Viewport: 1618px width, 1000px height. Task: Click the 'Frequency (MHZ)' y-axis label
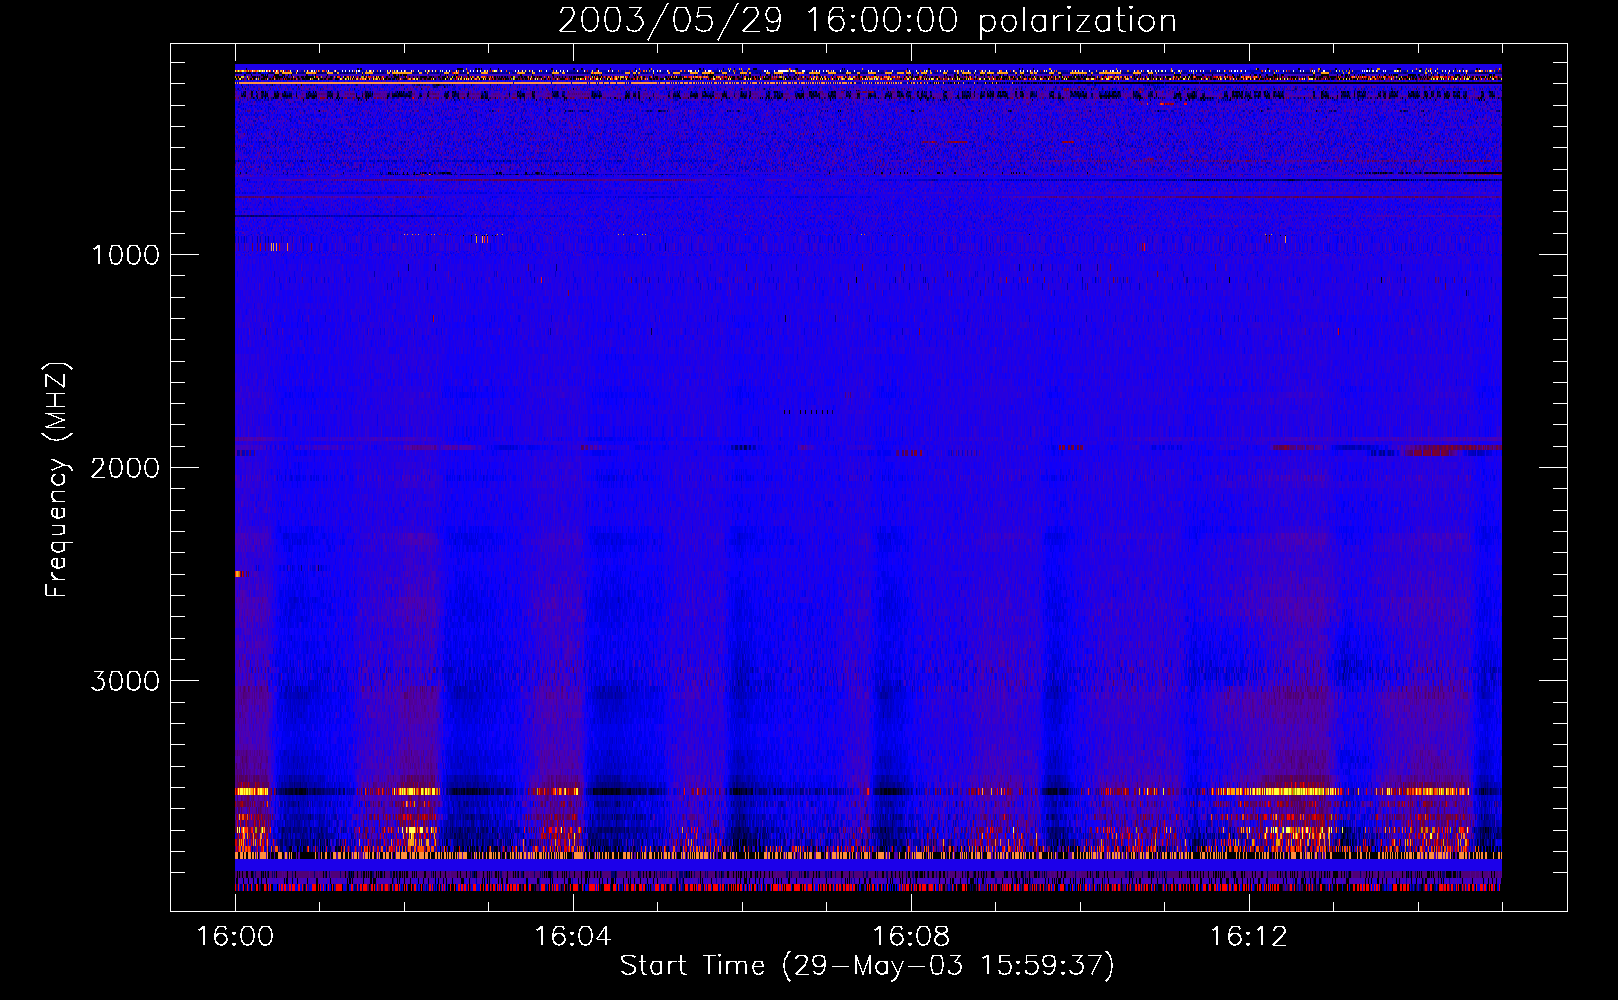point(57,481)
